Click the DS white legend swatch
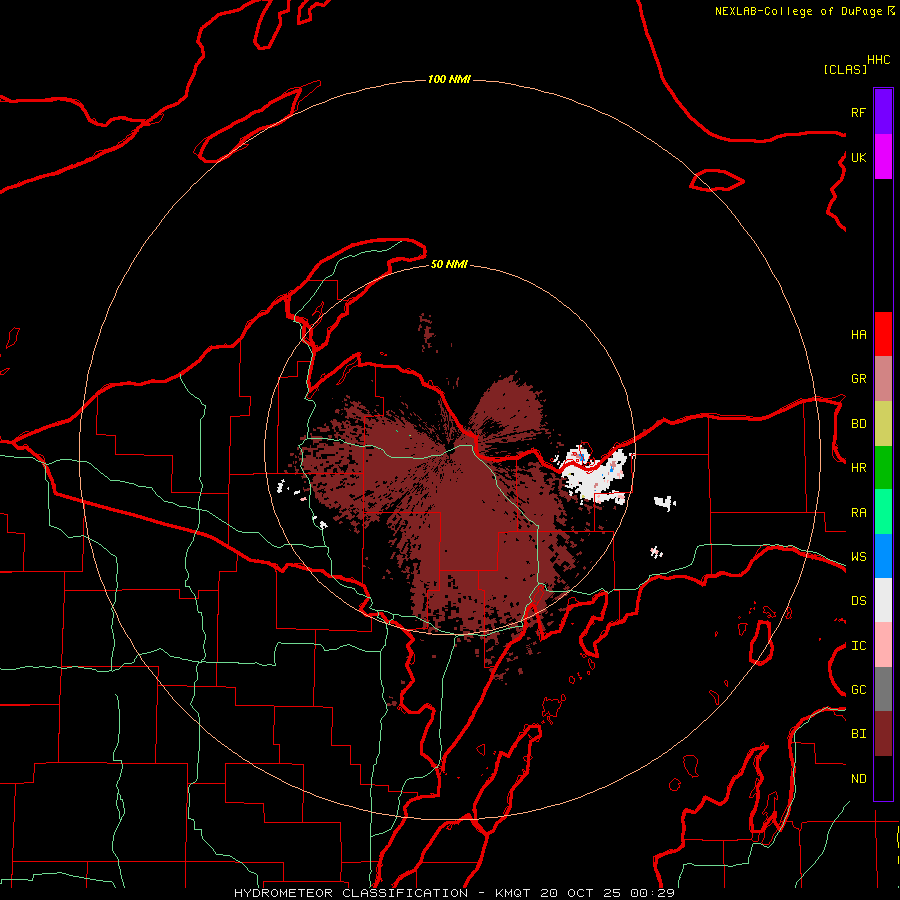Image resolution: width=900 pixels, height=900 pixels. click(883, 600)
